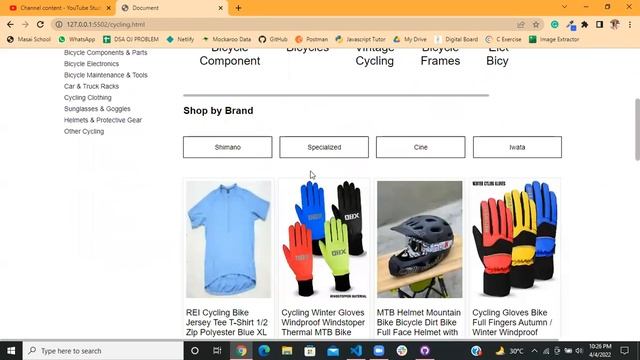This screenshot has width=640, height=360.
Task: Open File Explorer from taskbar
Action: click(287, 351)
